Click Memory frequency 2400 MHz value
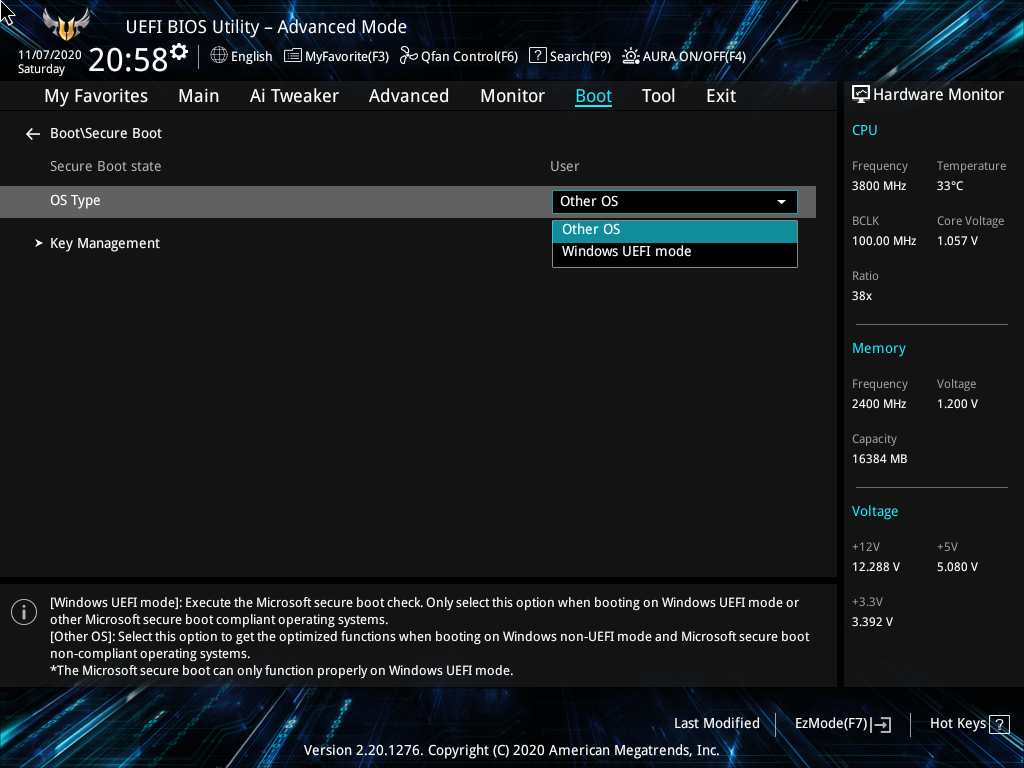The image size is (1024, 768). tap(879, 404)
